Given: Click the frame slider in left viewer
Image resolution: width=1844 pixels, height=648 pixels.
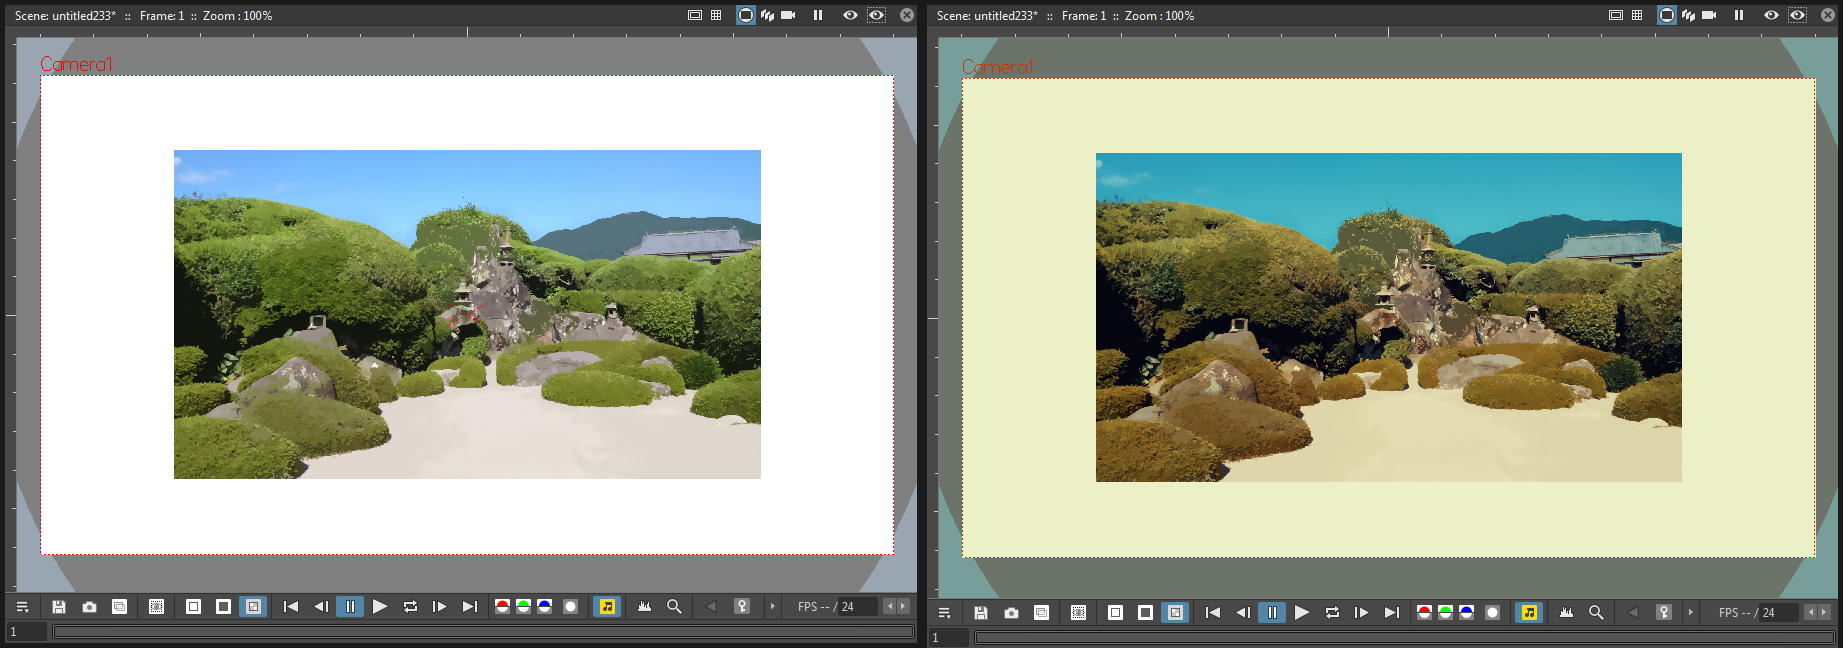Looking at the screenshot, I should pyautogui.click(x=483, y=632).
